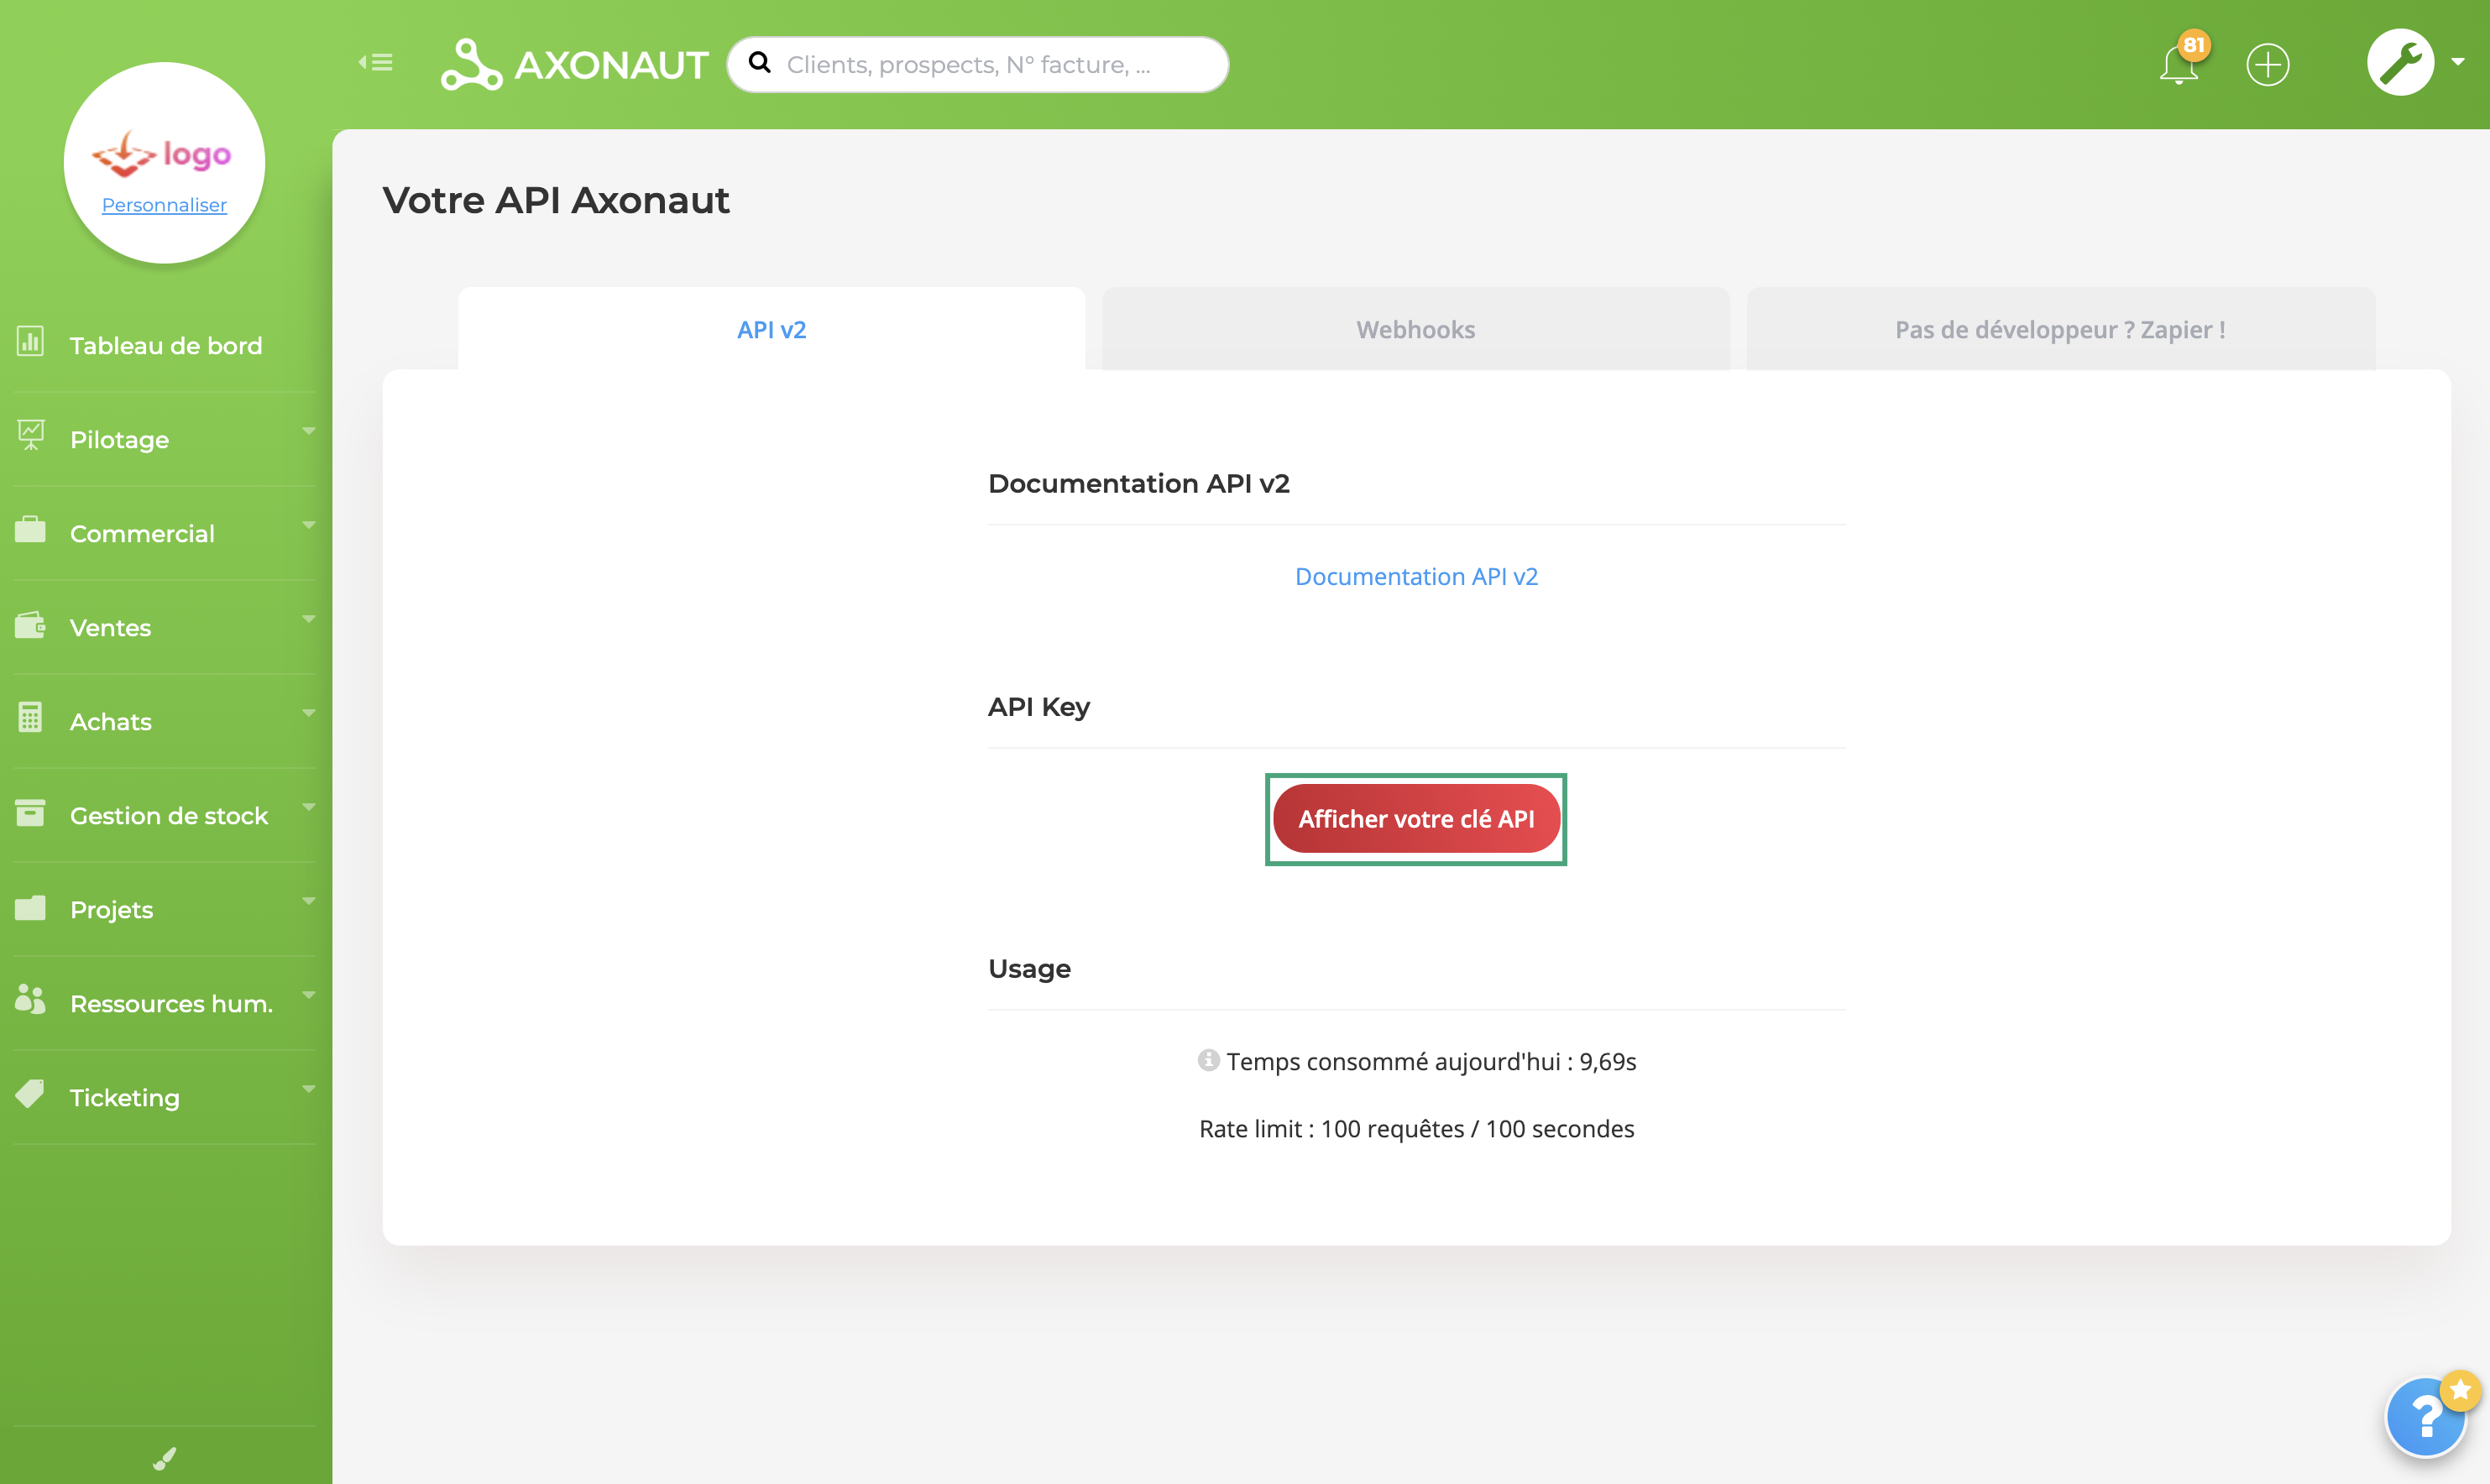
Task: Click the Votre API Axonaut page title
Action: pos(556,200)
